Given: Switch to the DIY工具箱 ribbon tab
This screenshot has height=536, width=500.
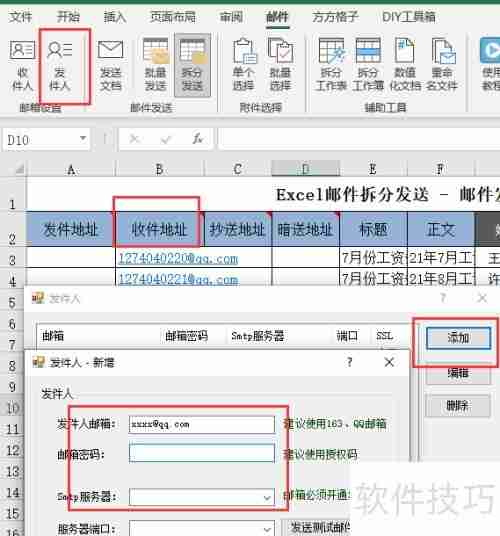Looking at the screenshot, I should (408, 16).
